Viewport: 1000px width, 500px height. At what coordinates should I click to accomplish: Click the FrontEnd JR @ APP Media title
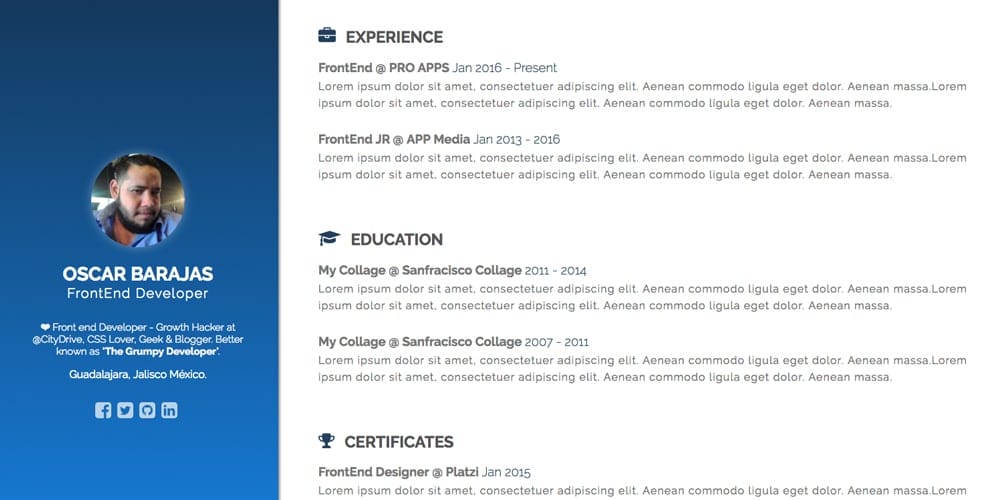[x=394, y=139]
